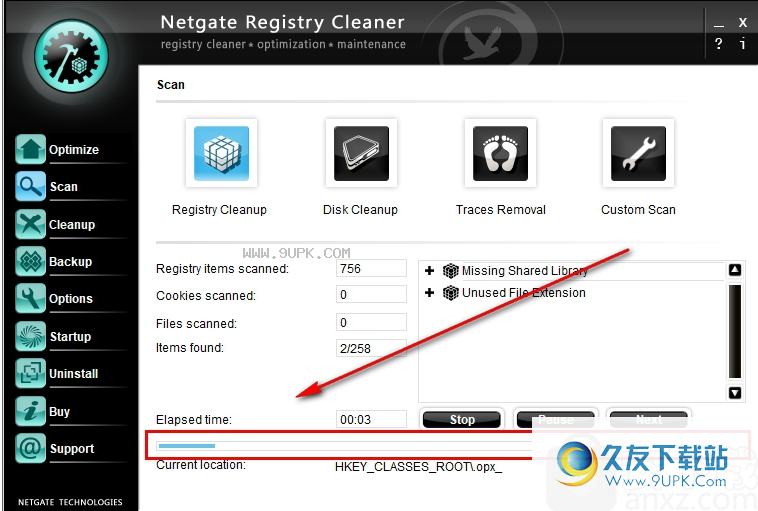
Task: Click the Custom Scan label
Action: pyautogui.click(x=638, y=210)
